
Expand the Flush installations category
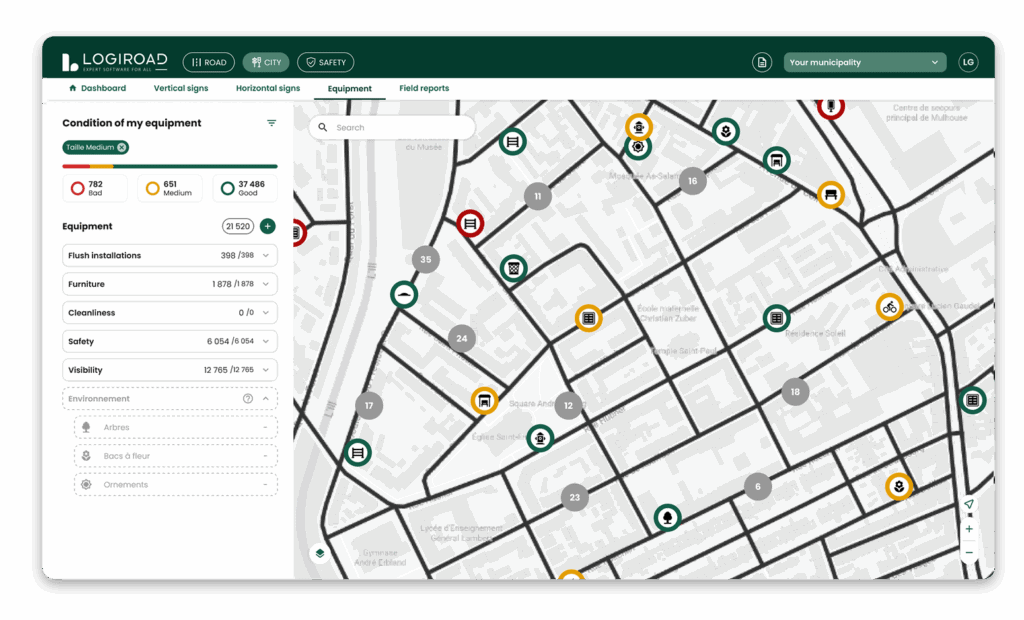(266, 256)
